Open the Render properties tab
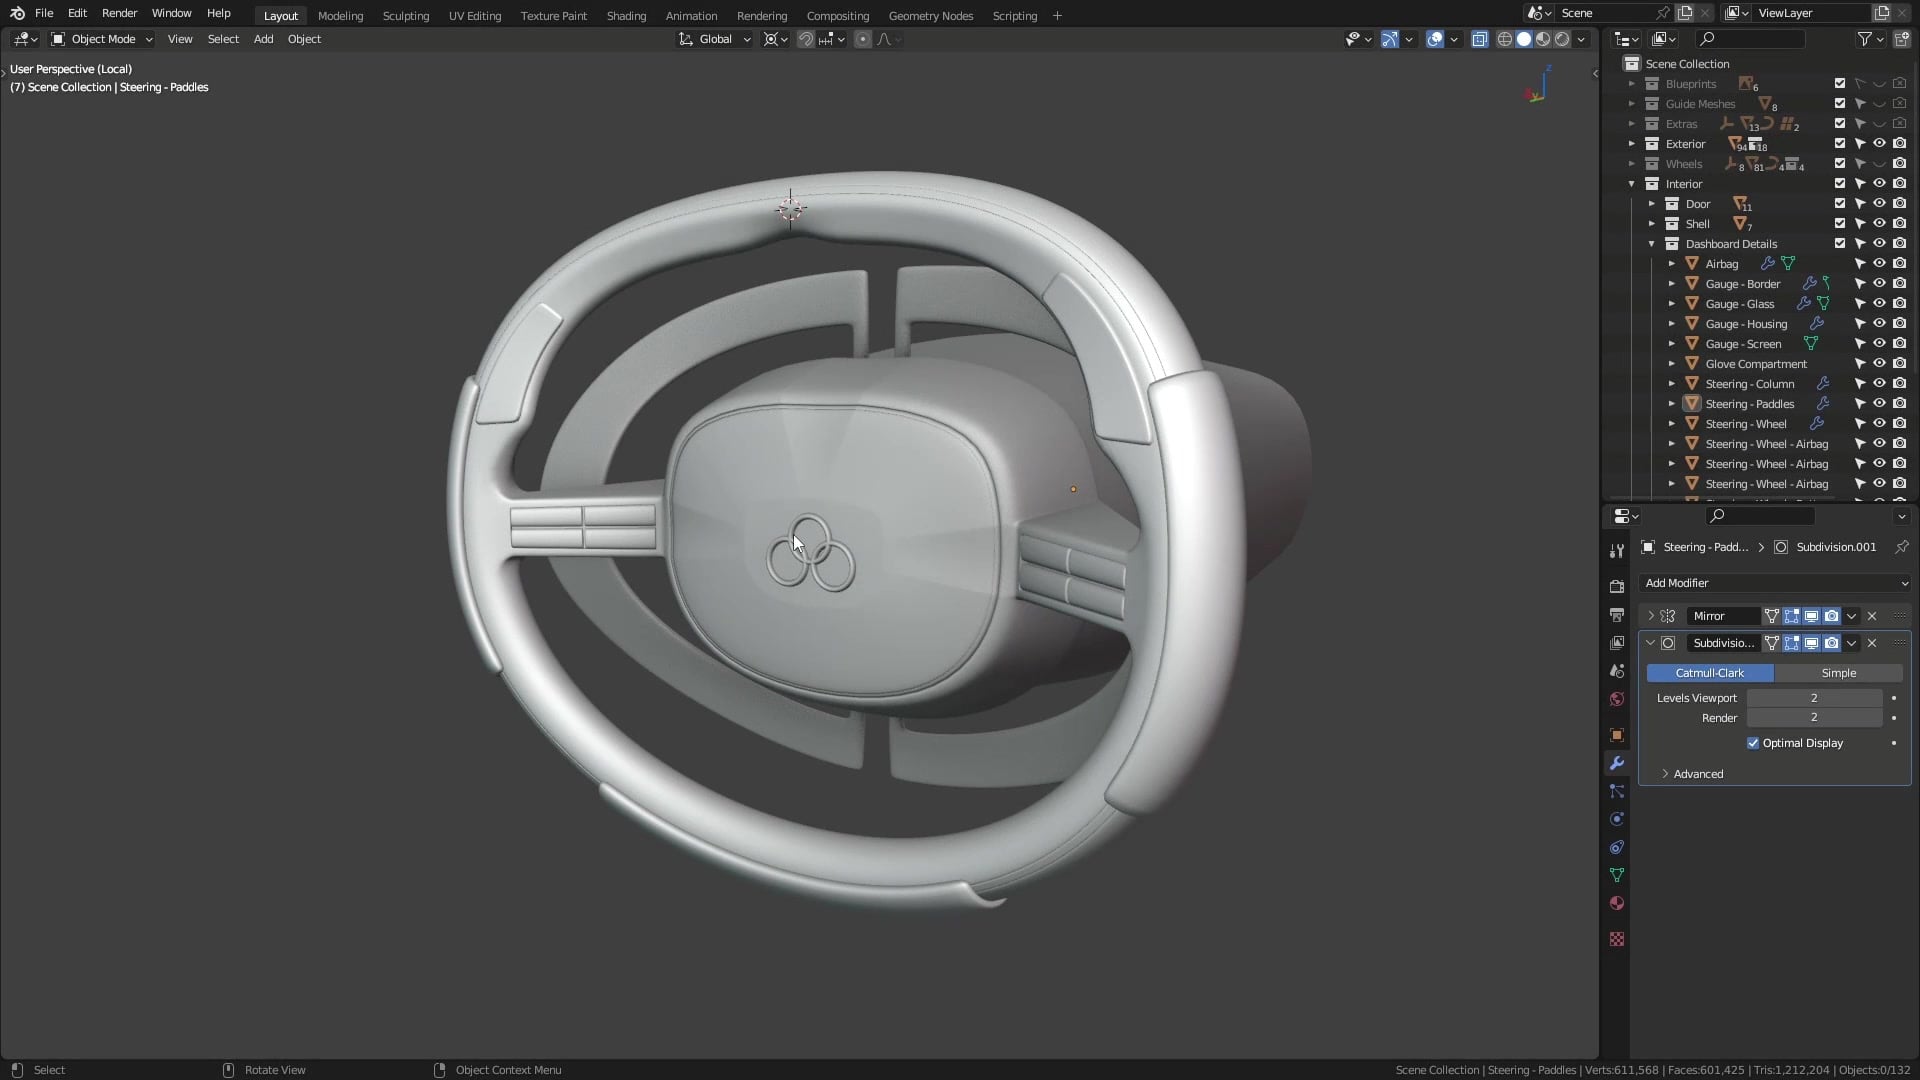 pos(1617,587)
